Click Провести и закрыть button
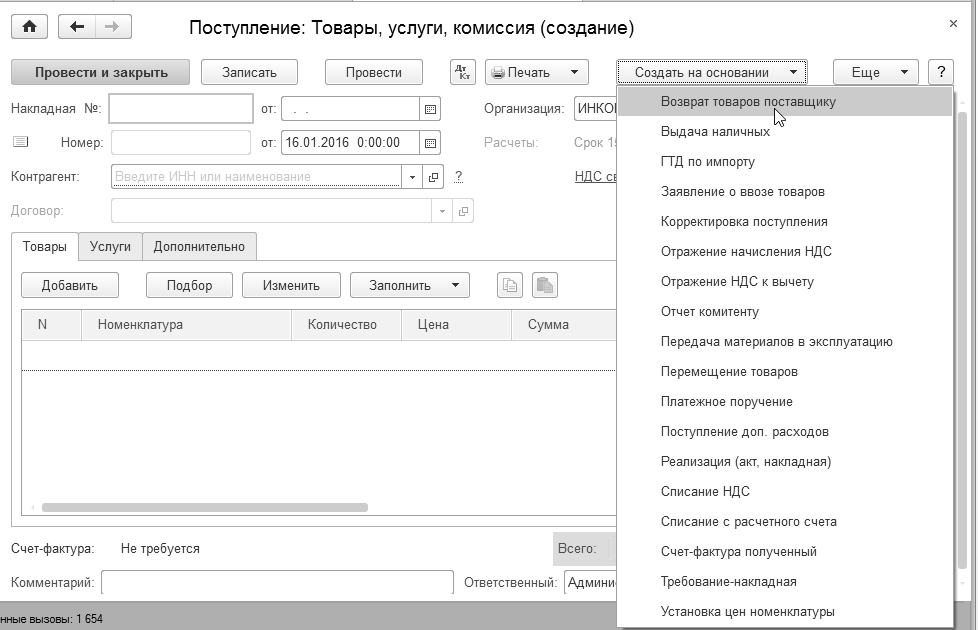This screenshot has height=630, width=978. (x=100, y=72)
